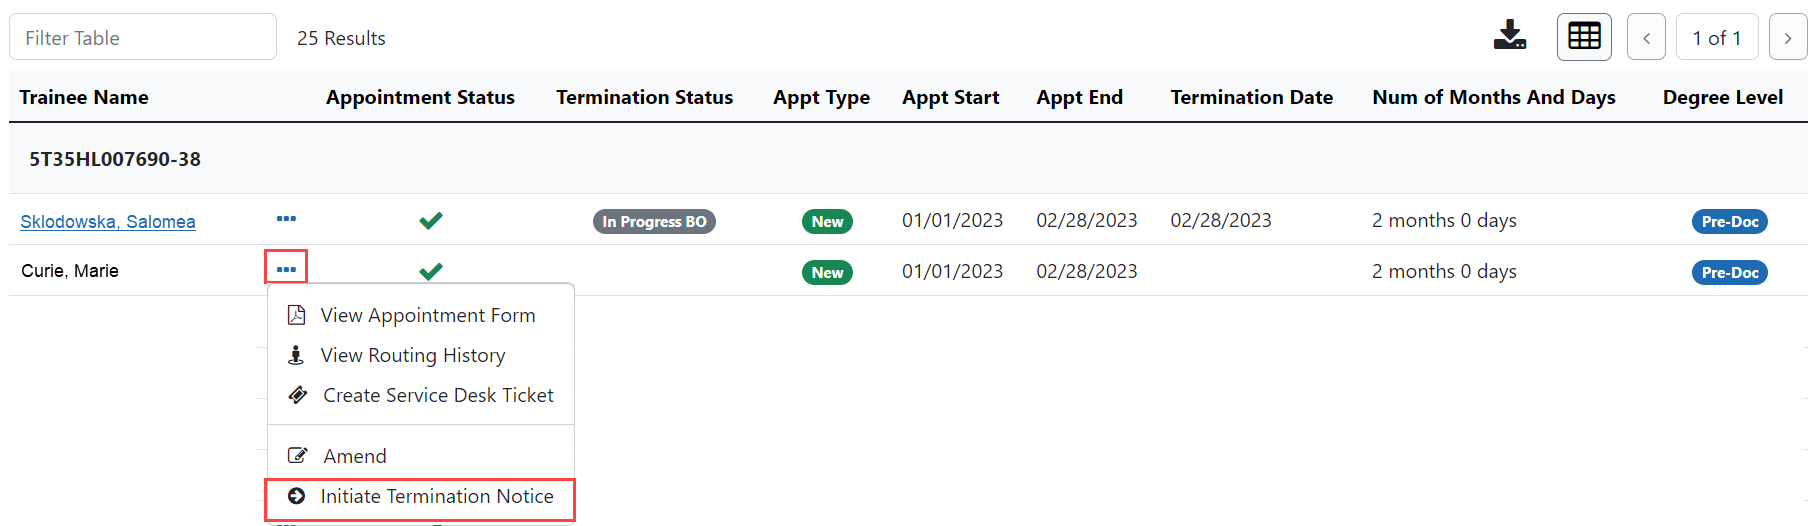Screen dimensions: 1818x526
Task: Sort by Trainee Name column header
Action: point(84,97)
